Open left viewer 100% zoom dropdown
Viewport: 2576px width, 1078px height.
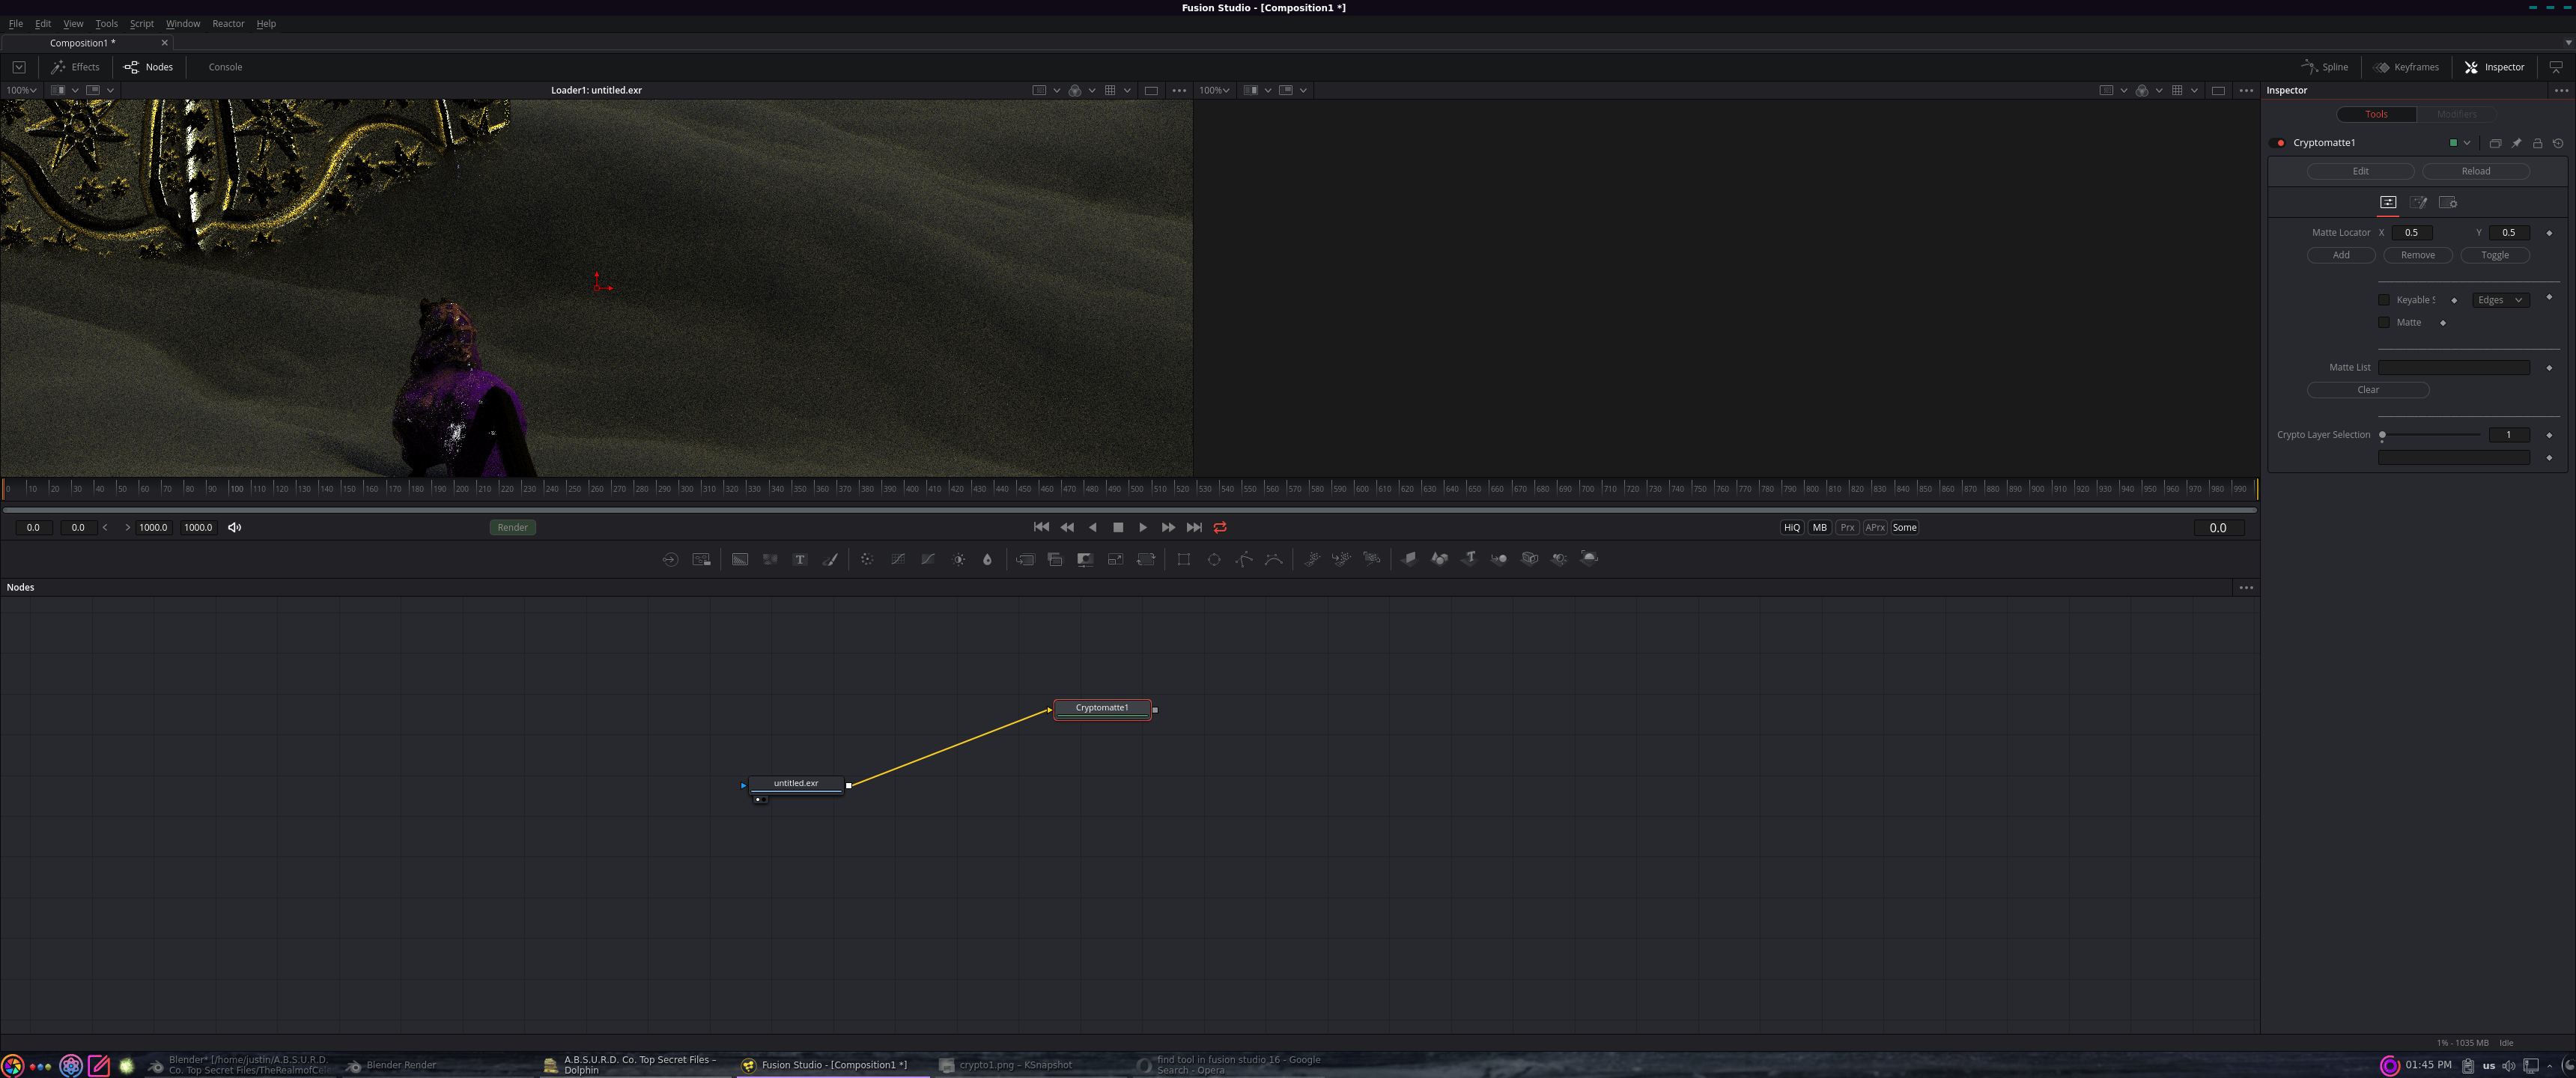(22, 90)
